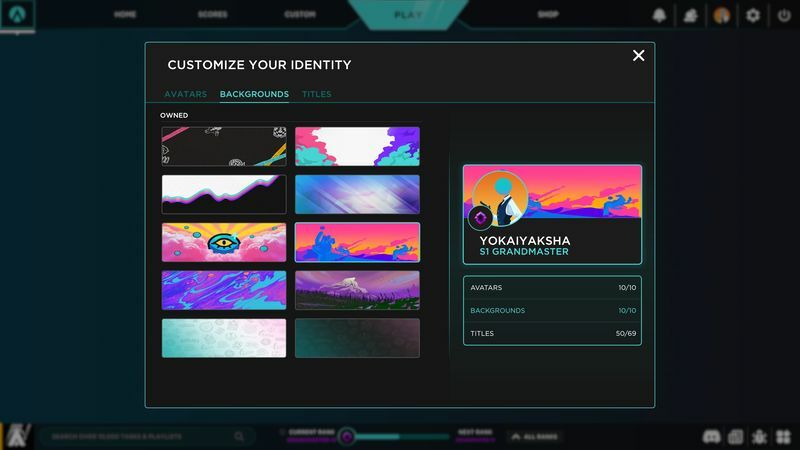Choose the blue diagonal streaks background

pos(357,194)
